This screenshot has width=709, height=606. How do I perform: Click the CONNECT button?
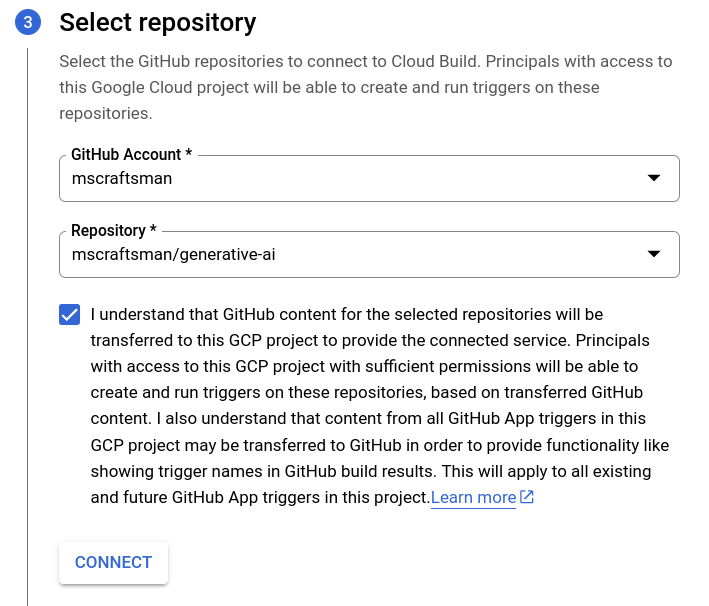click(113, 562)
